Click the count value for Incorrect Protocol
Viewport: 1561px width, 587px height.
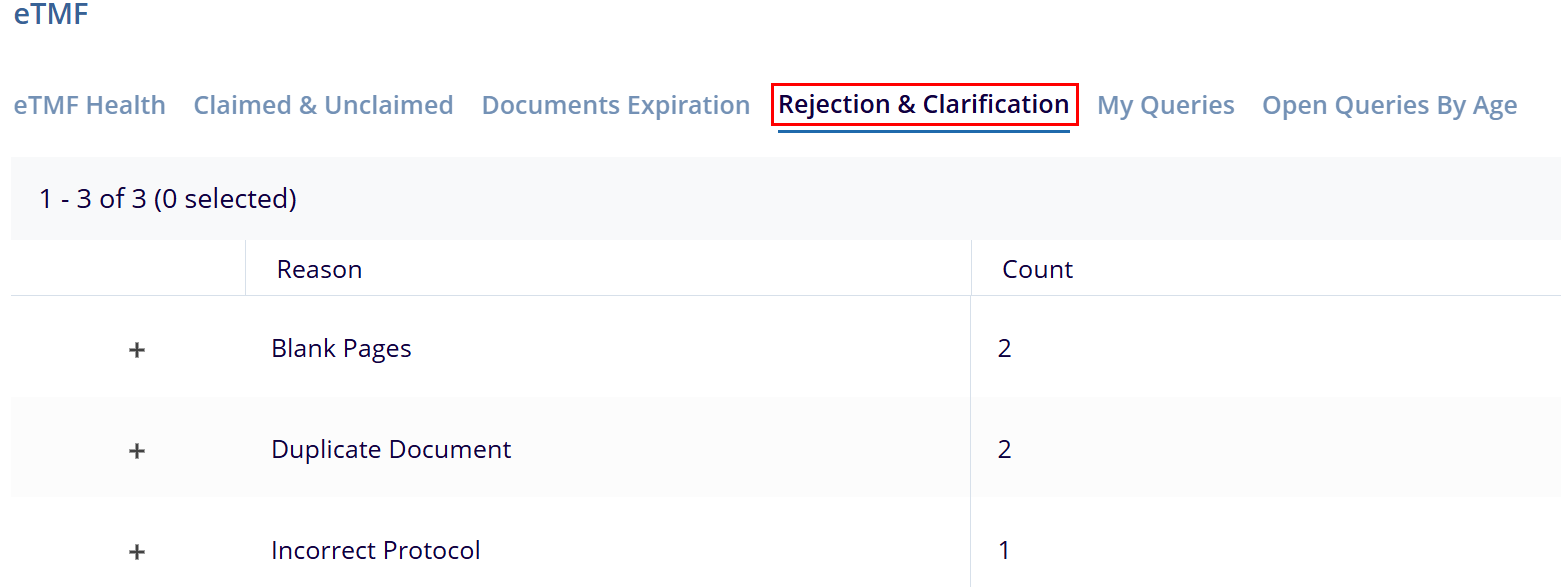click(x=1004, y=550)
